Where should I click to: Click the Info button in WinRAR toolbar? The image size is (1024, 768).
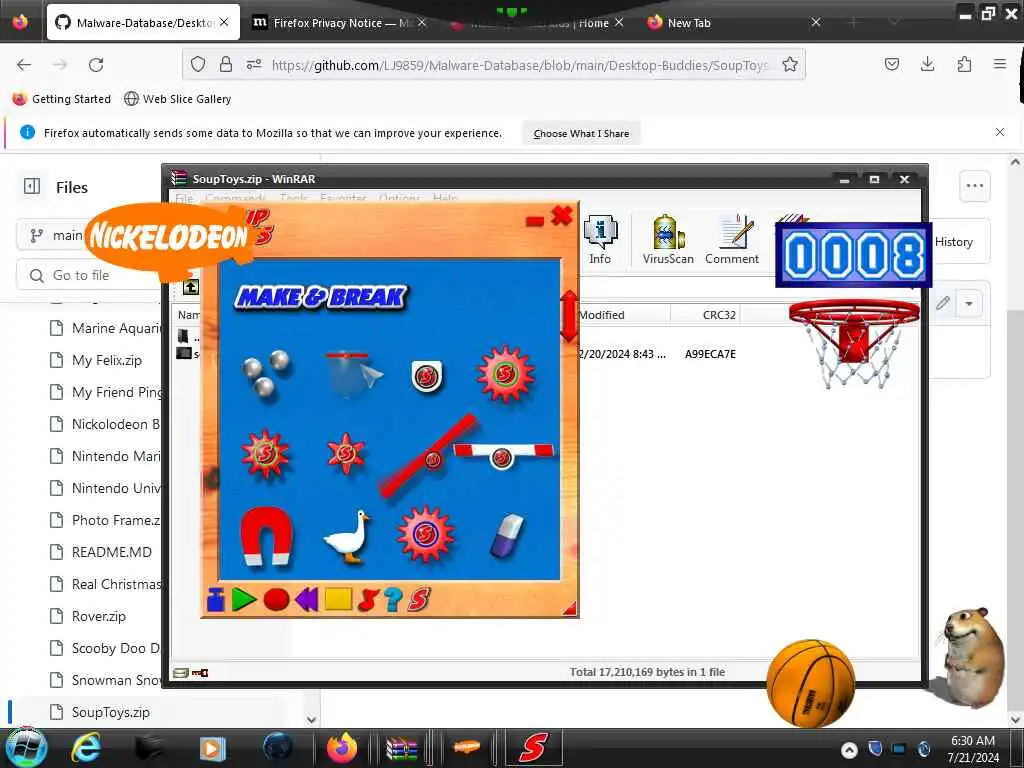click(x=600, y=240)
